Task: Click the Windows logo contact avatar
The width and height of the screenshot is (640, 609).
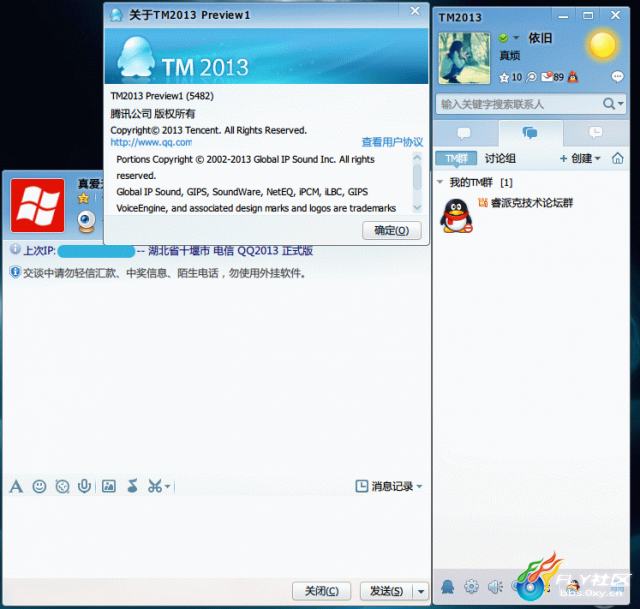Action: pos(38,205)
